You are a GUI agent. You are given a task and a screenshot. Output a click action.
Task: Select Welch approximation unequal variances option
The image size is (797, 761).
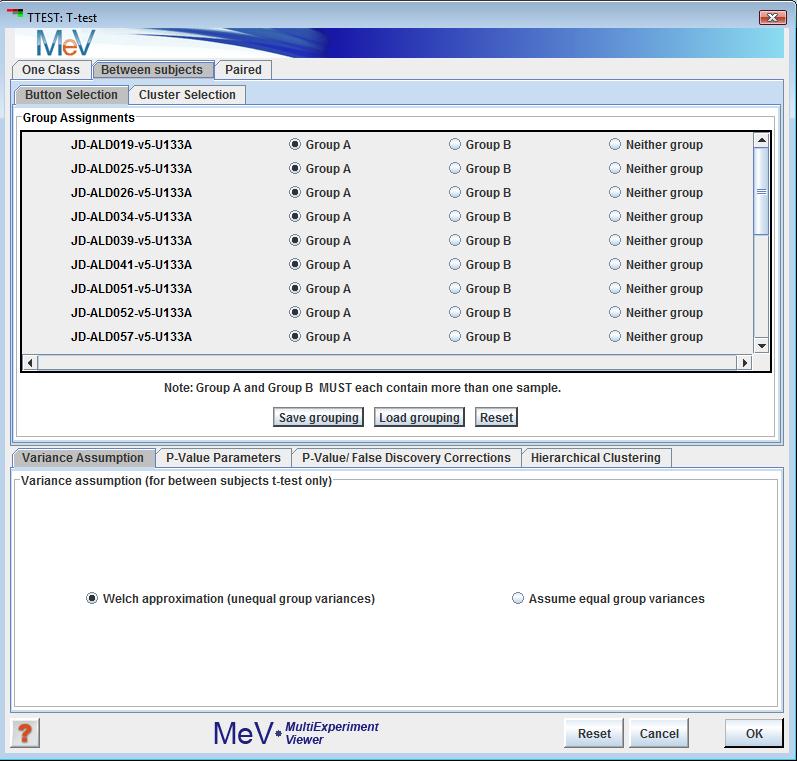(93, 599)
